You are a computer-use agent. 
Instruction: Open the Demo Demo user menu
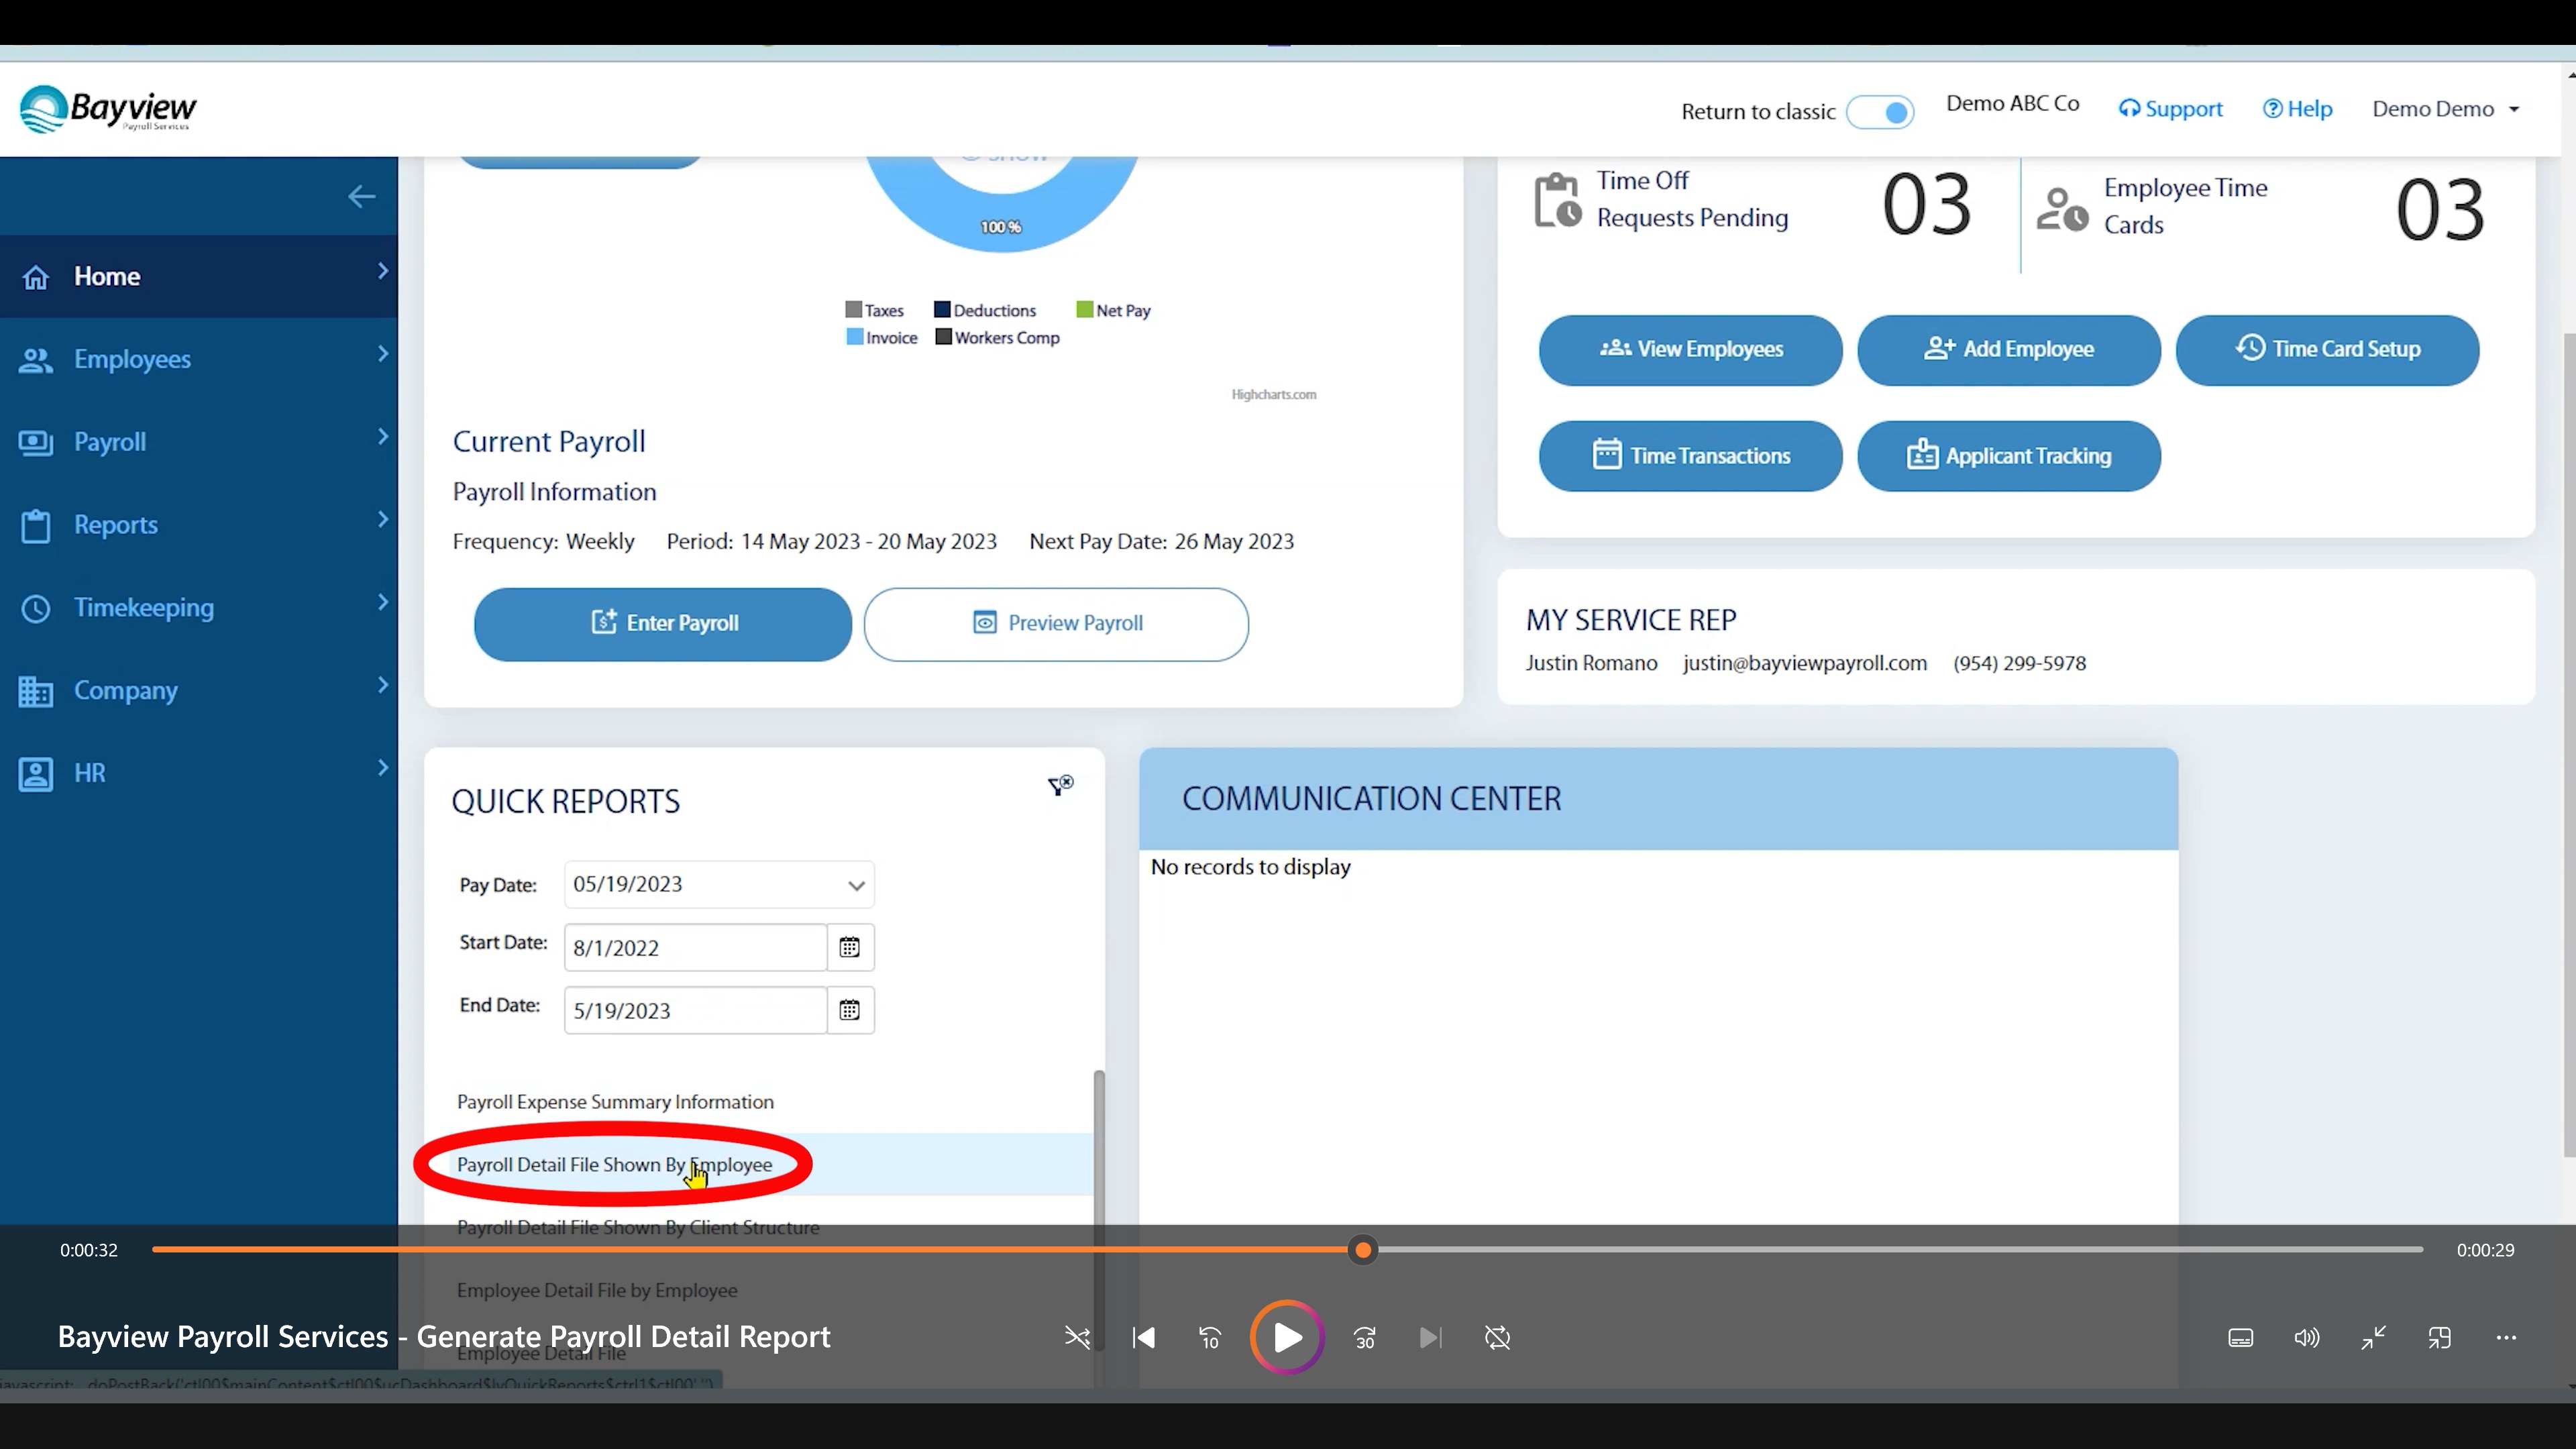click(2445, 109)
